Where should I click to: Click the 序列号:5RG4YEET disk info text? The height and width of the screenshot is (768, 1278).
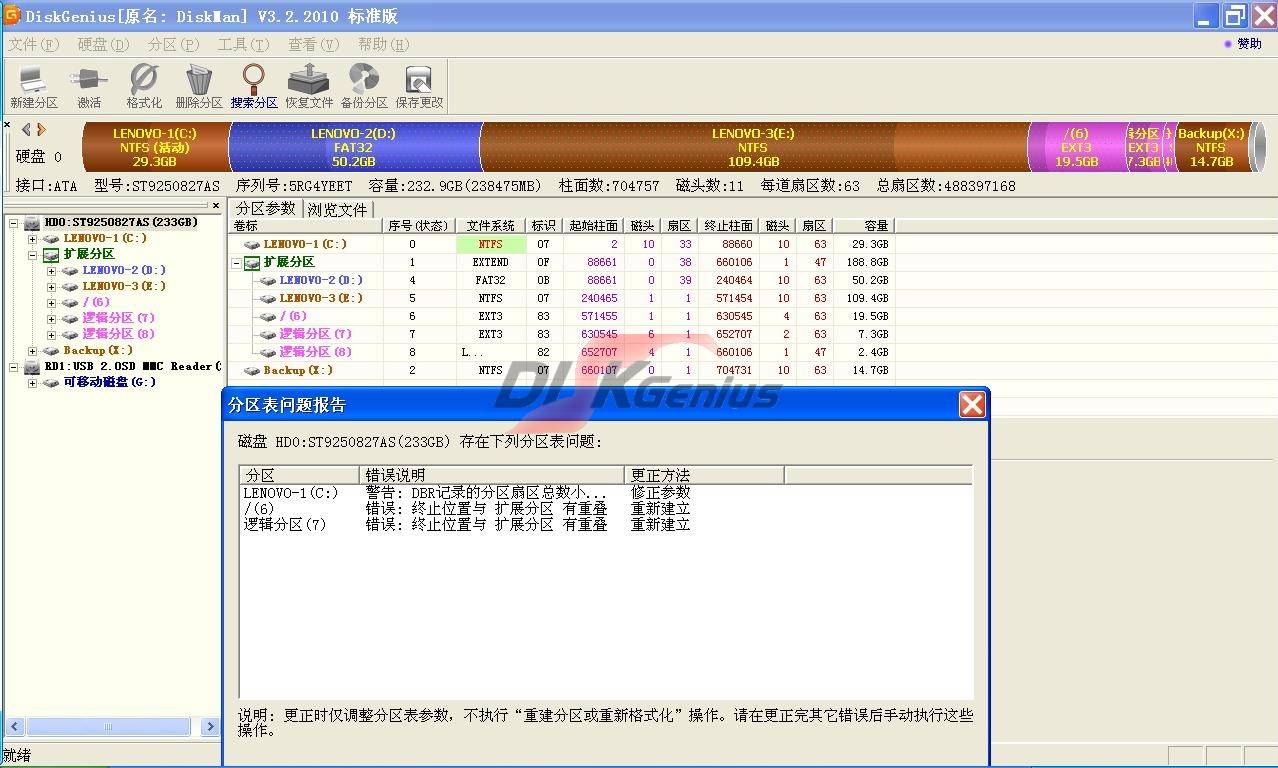pyautogui.click(x=294, y=186)
